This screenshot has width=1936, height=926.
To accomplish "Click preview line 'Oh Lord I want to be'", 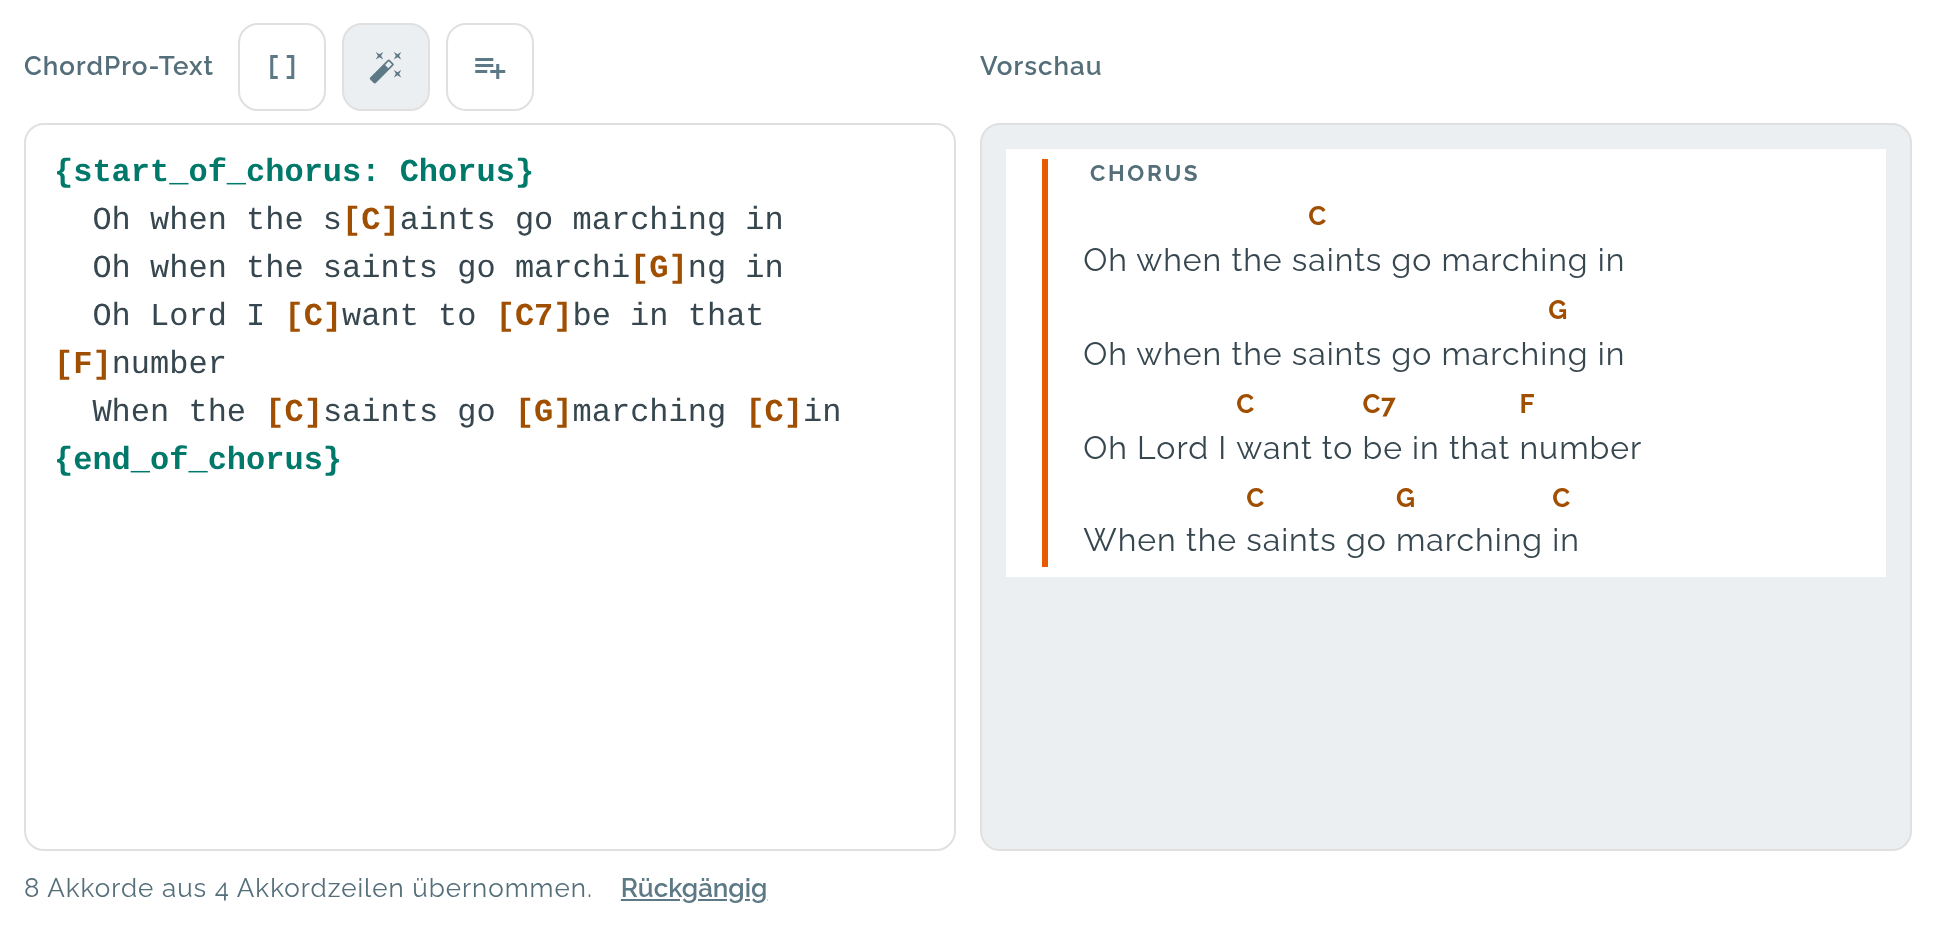I will pos(1362,448).
